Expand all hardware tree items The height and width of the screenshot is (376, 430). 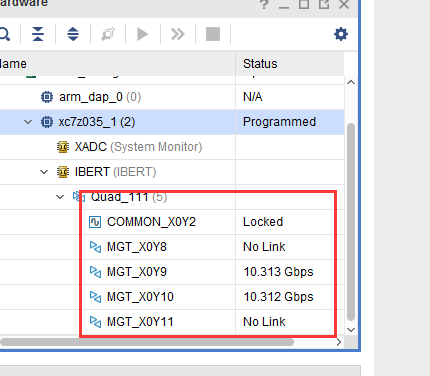tap(73, 34)
